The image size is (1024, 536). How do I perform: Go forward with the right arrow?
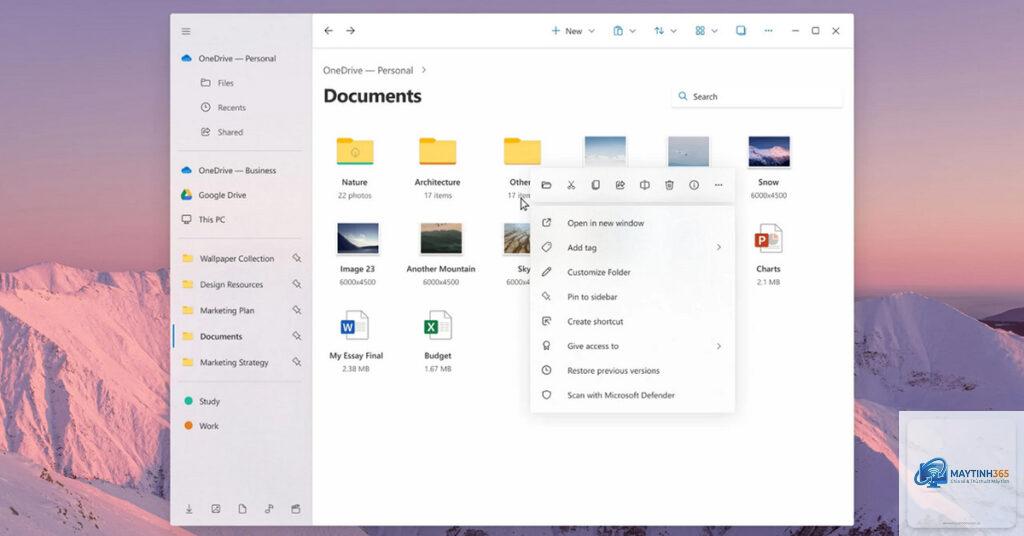351,31
